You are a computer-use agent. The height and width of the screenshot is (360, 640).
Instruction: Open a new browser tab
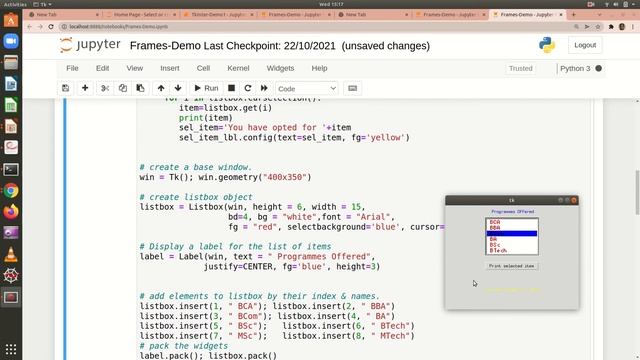573,14
